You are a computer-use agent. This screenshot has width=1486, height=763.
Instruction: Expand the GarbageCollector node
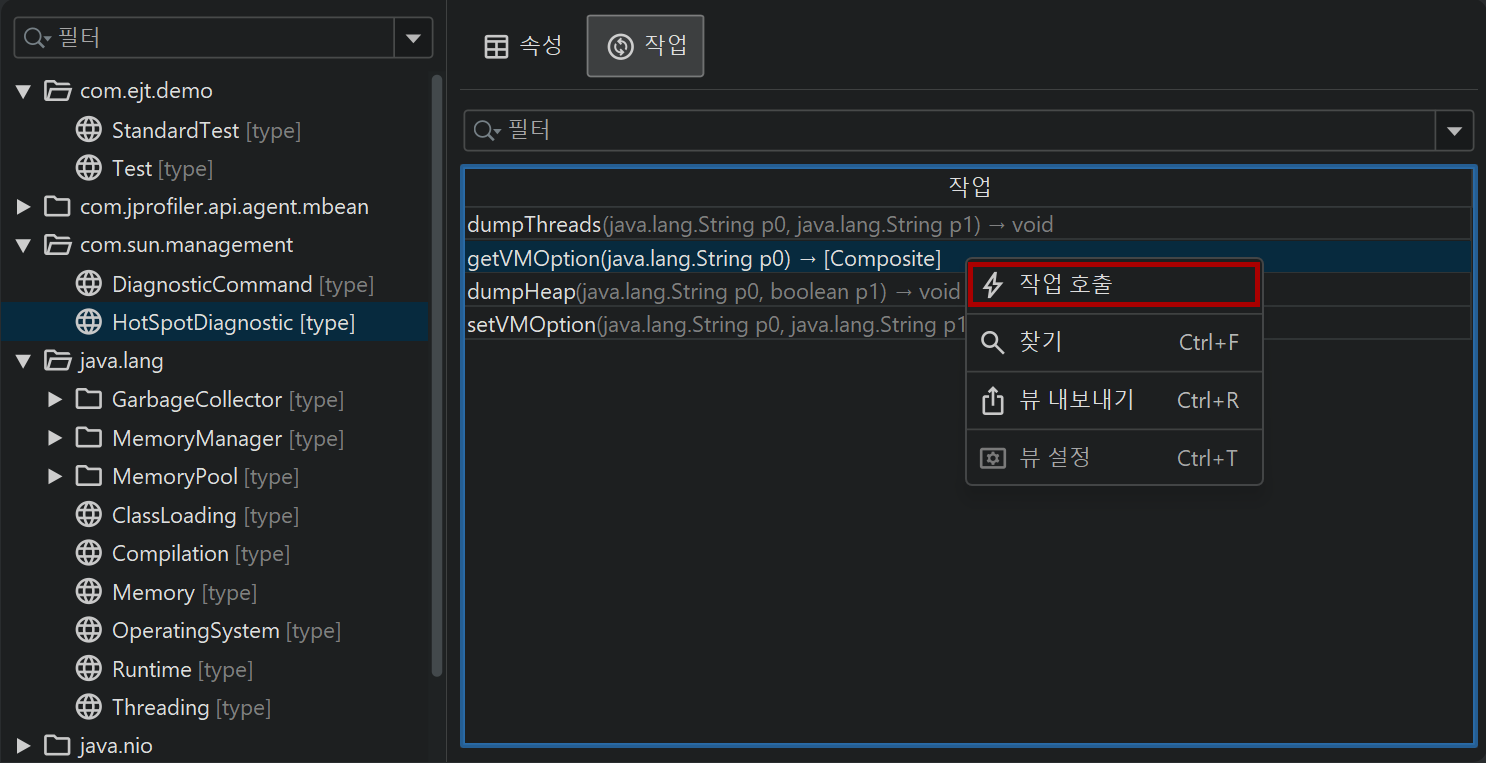point(56,400)
